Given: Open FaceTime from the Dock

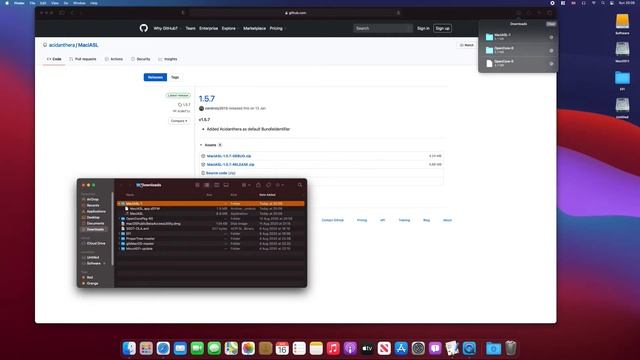Looking at the screenshot, I should [x=197, y=348].
